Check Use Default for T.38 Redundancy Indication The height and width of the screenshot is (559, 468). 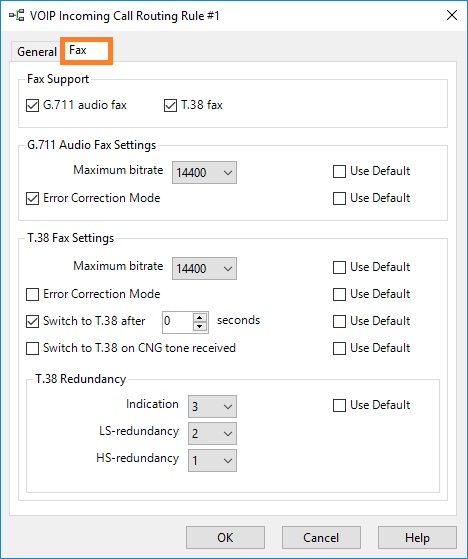click(x=339, y=405)
